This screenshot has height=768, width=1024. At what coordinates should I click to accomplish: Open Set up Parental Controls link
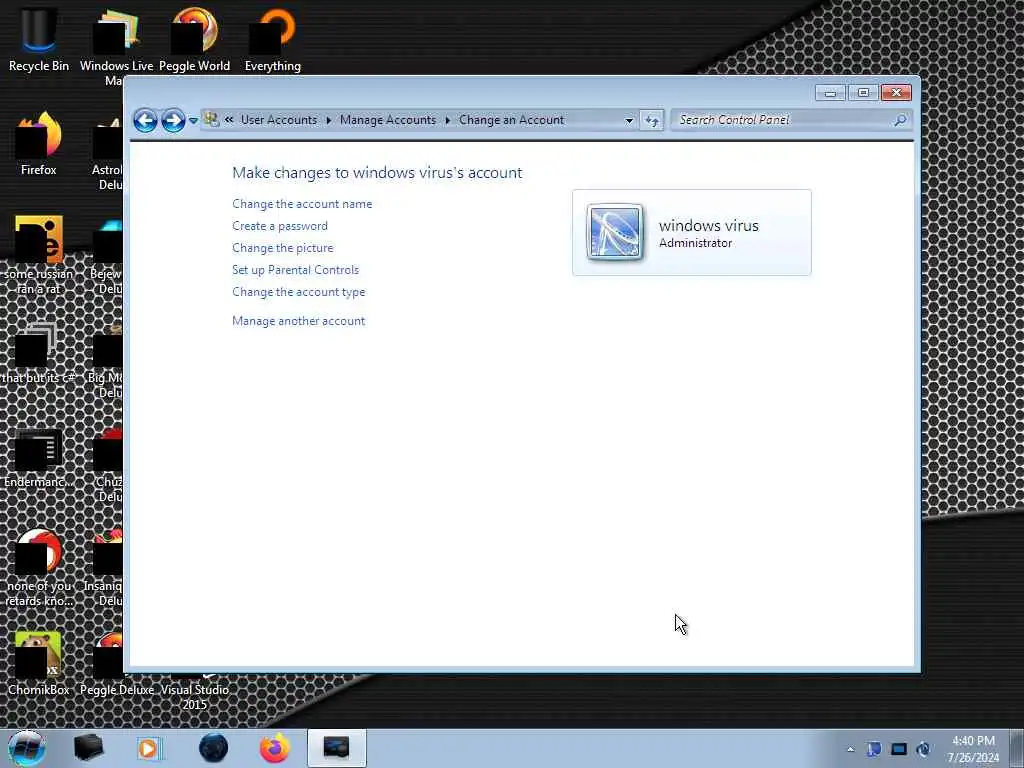pyautogui.click(x=296, y=270)
